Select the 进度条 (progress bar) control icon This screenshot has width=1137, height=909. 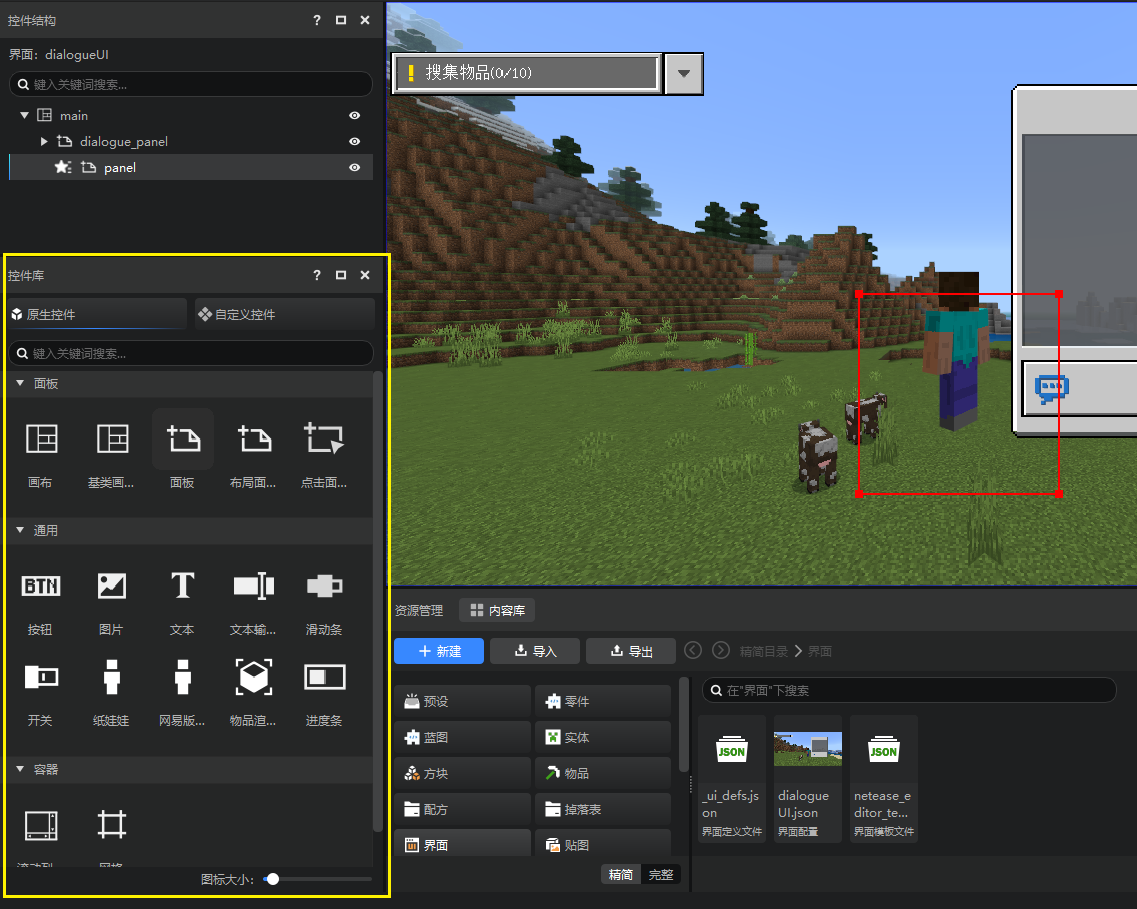(324, 677)
